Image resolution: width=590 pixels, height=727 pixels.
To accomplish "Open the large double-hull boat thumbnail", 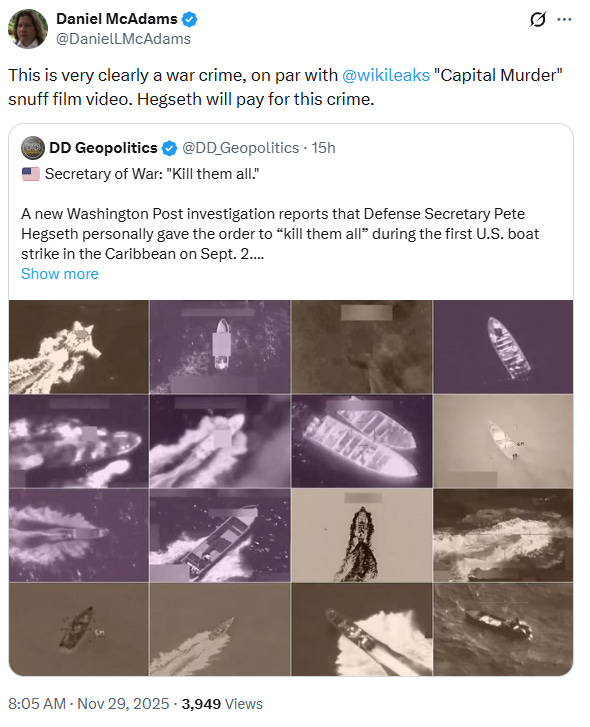I will tap(362, 441).
